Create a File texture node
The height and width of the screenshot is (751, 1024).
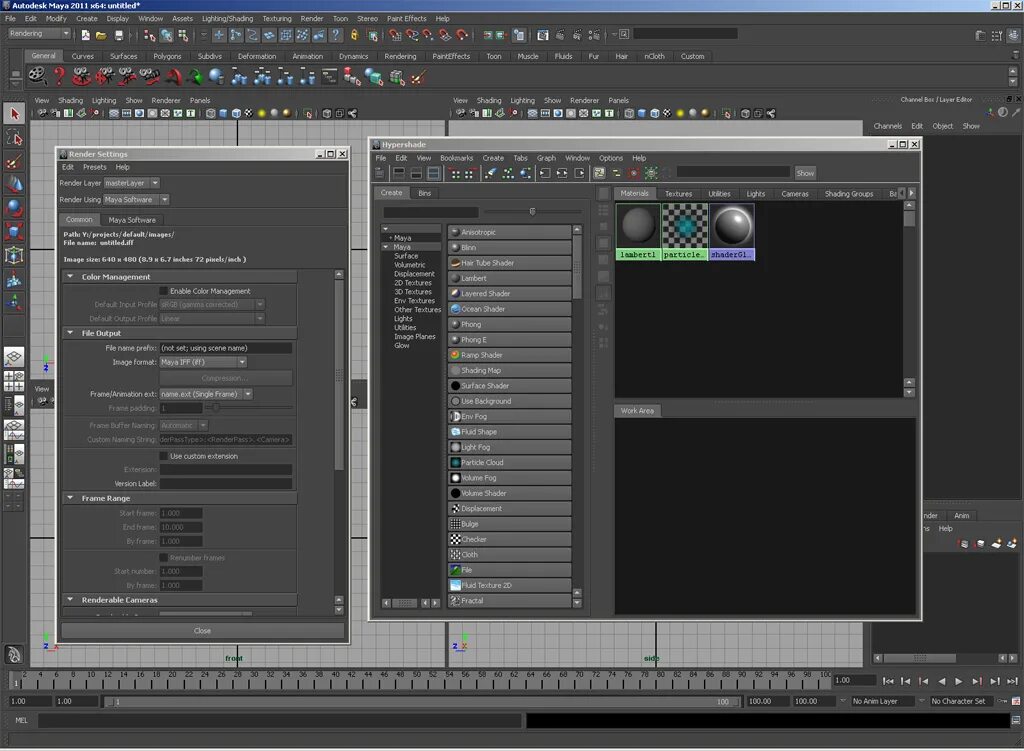pos(509,570)
